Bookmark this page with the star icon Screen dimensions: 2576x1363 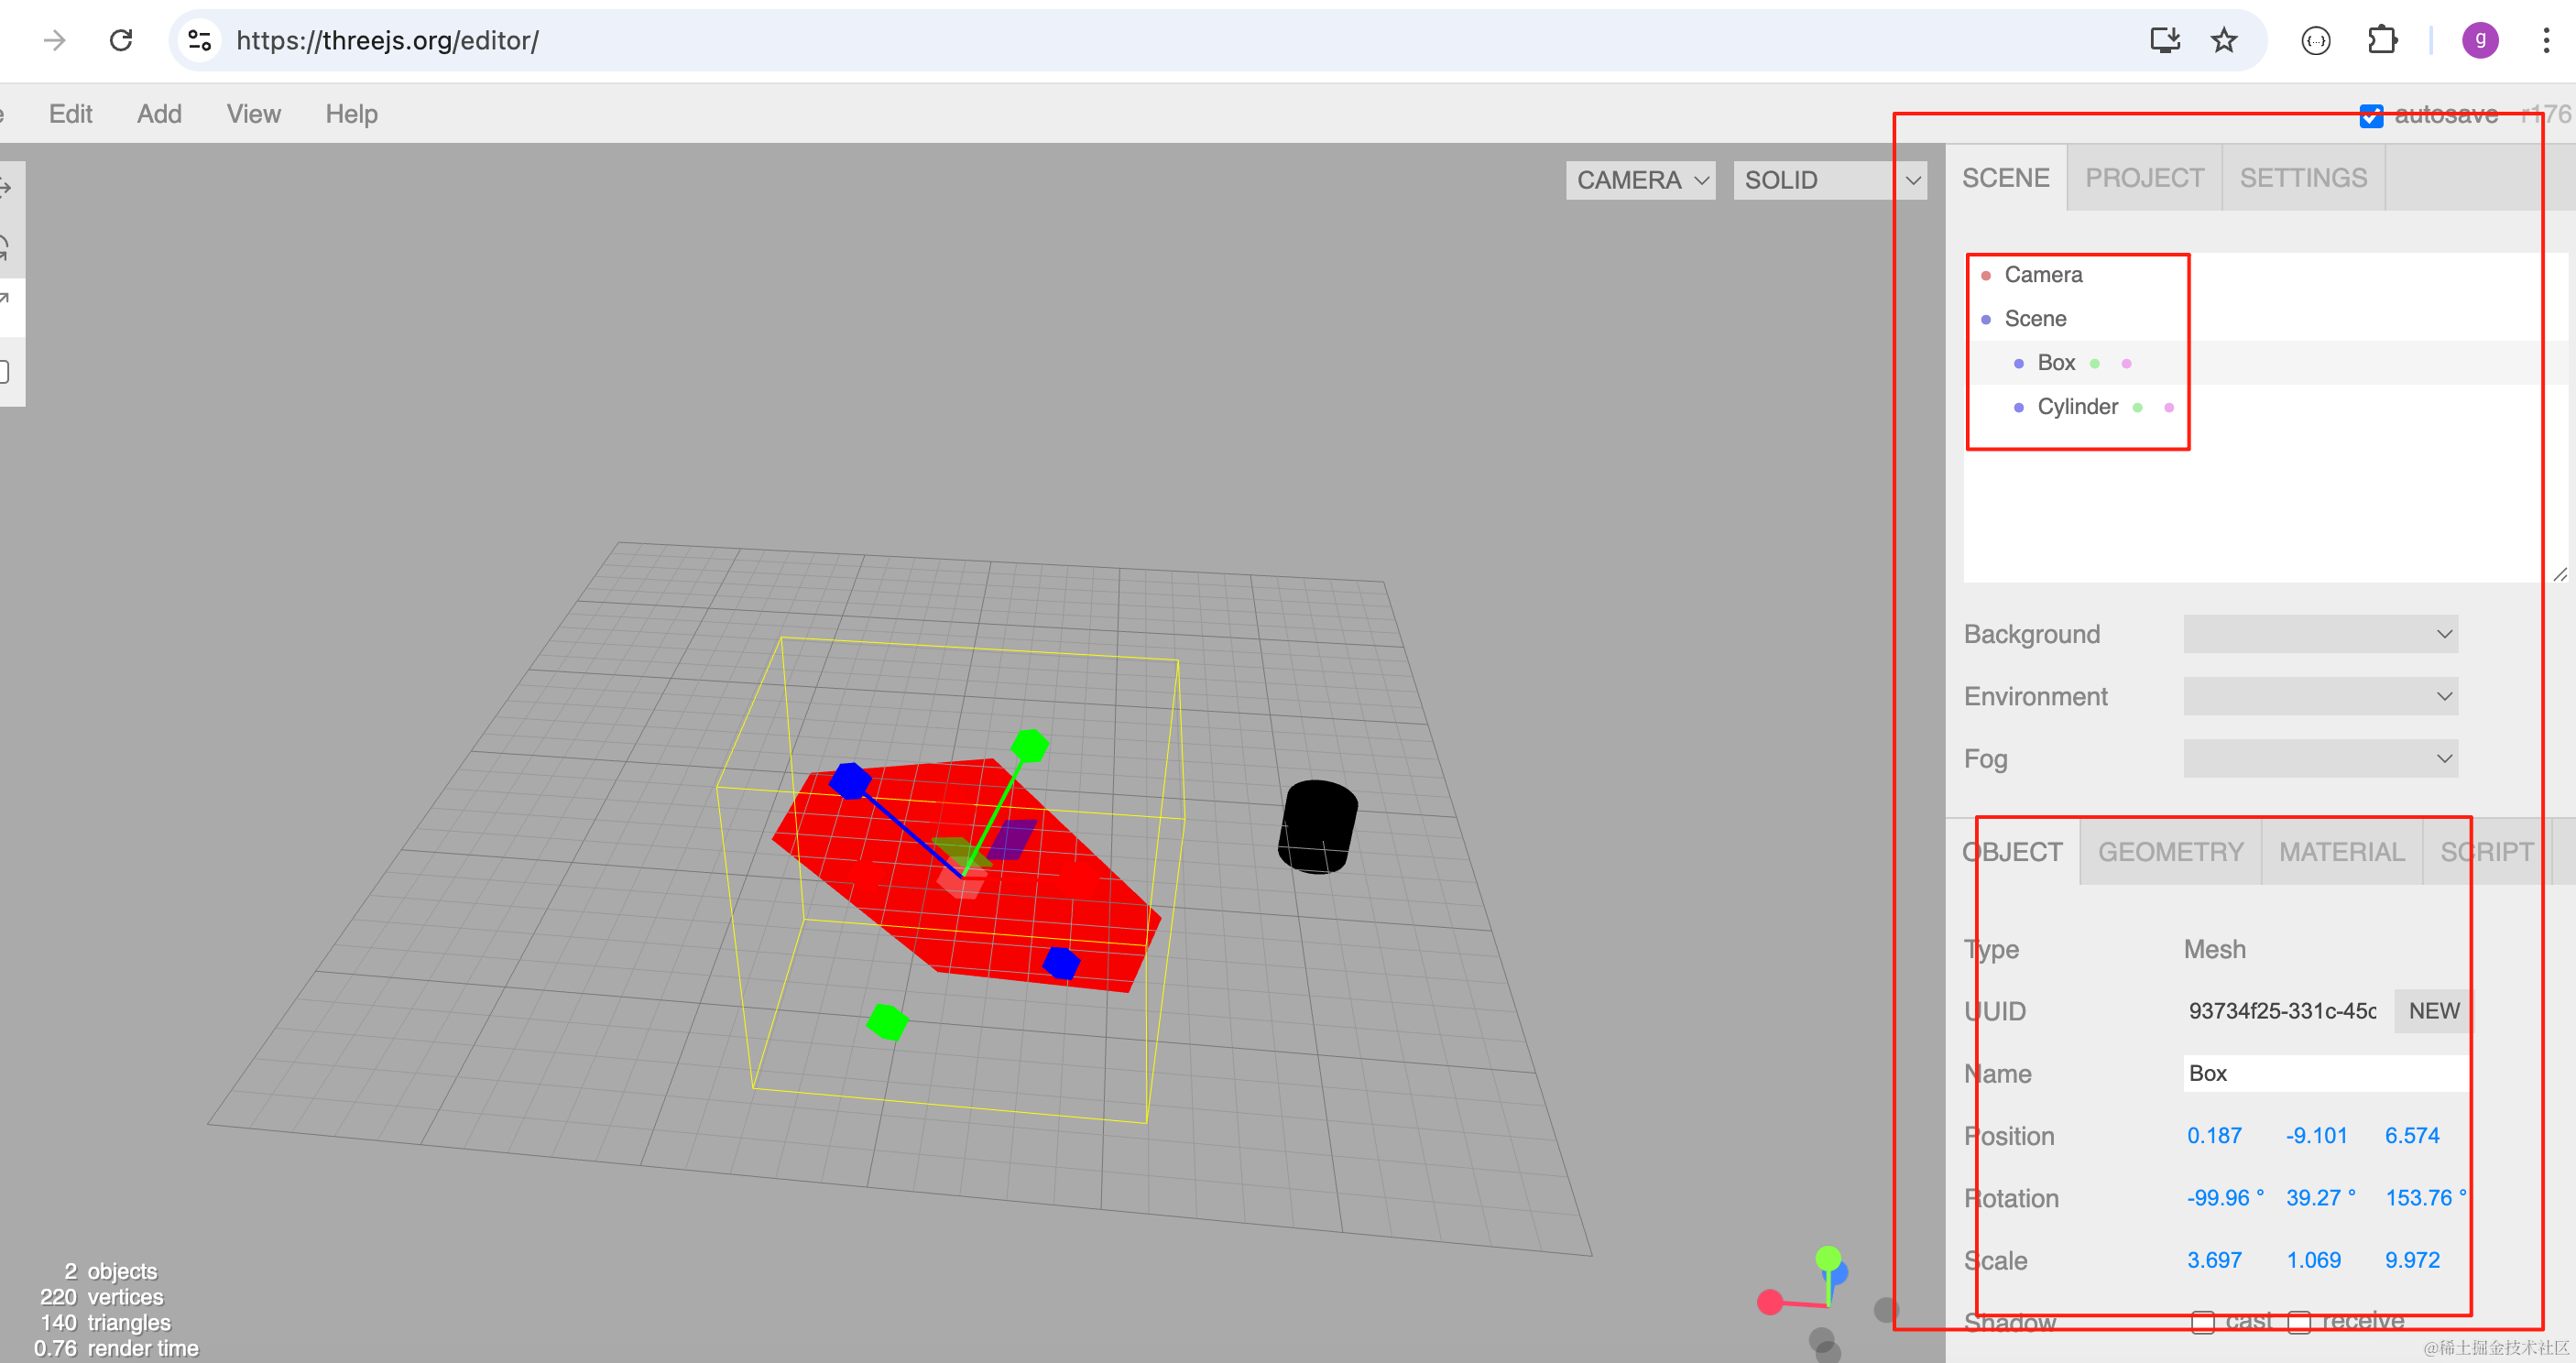click(x=2223, y=40)
